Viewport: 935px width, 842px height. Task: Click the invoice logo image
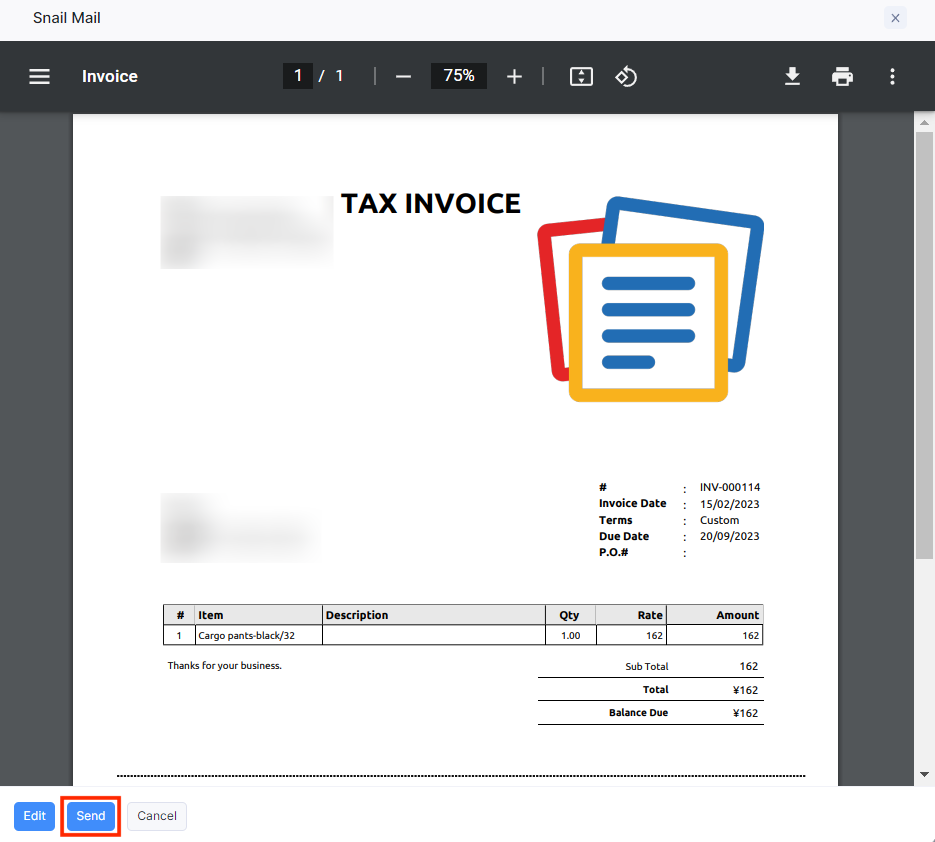click(650, 300)
